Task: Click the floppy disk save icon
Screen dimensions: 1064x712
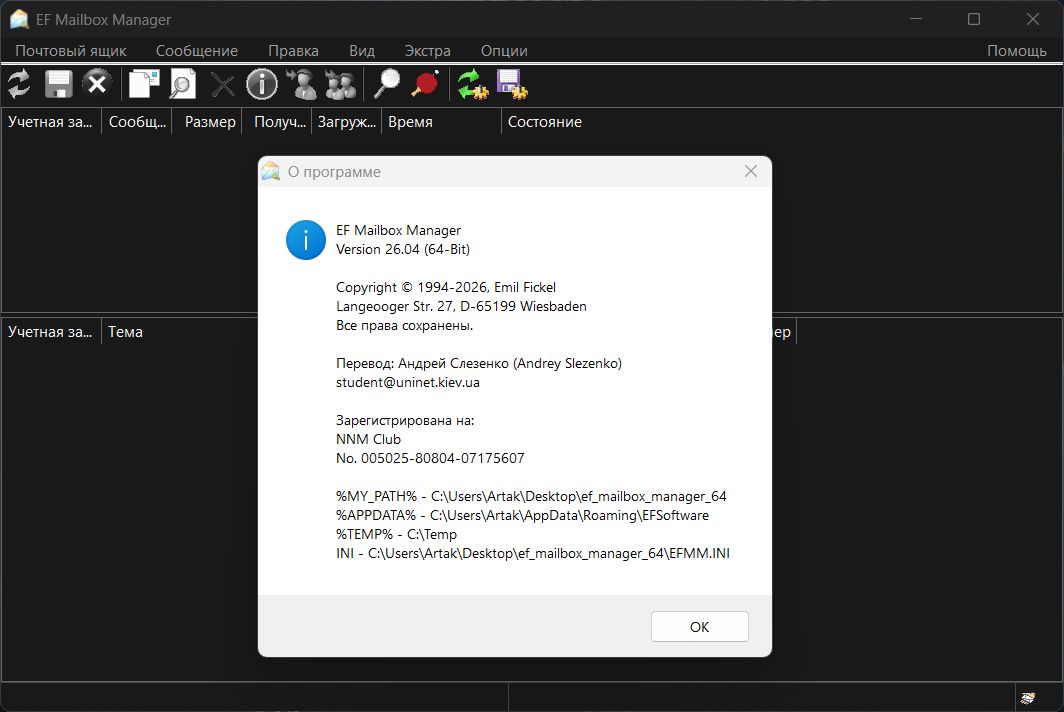Action: (58, 84)
